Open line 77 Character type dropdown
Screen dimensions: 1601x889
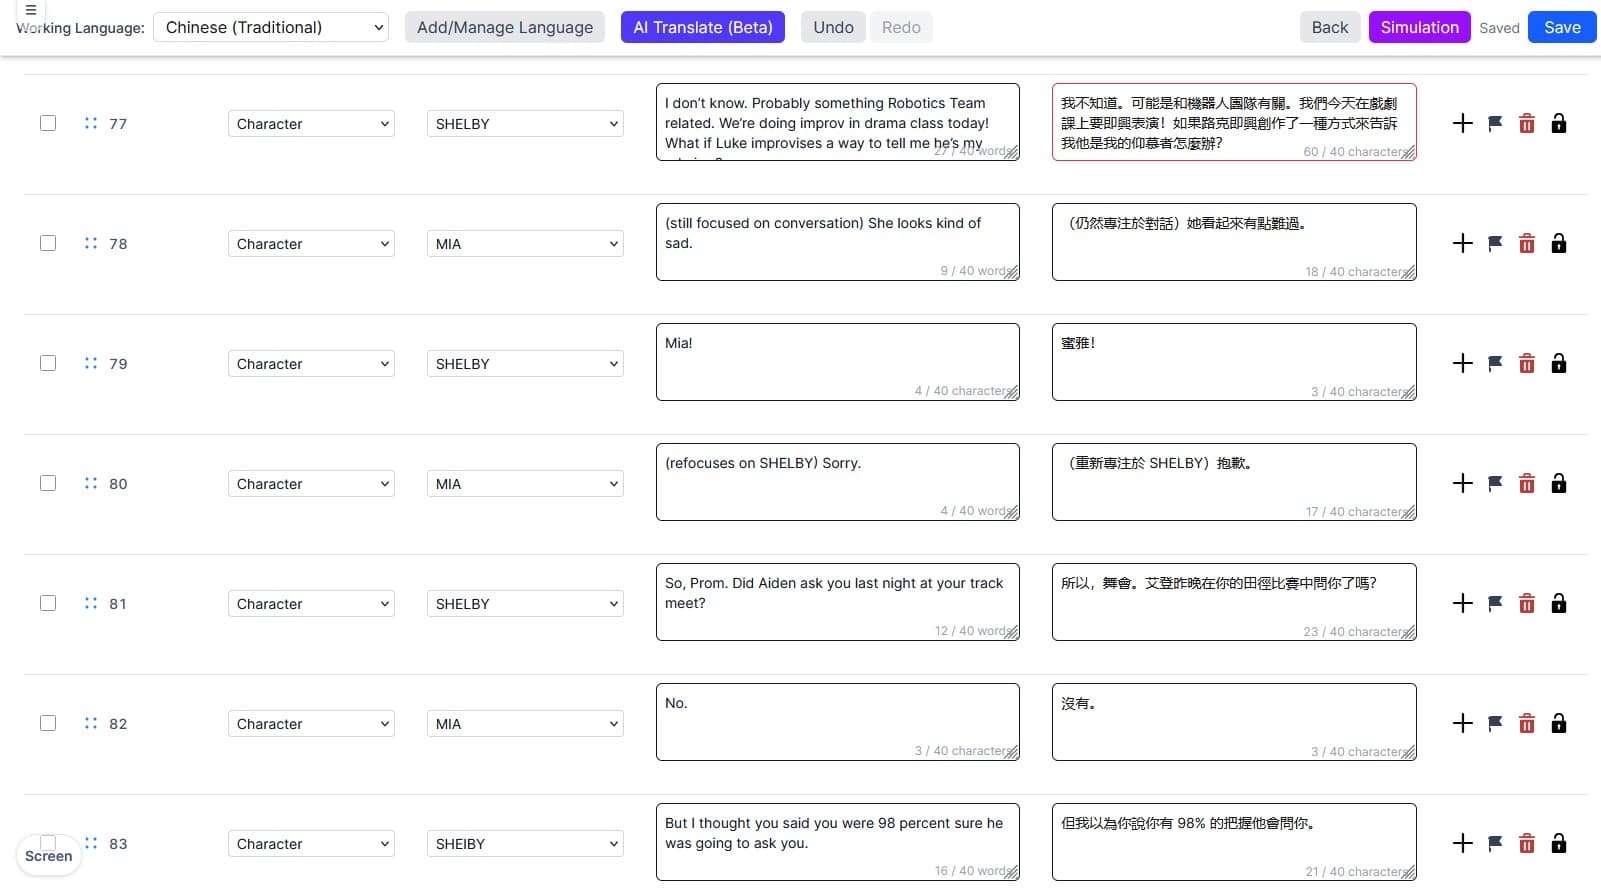311,124
